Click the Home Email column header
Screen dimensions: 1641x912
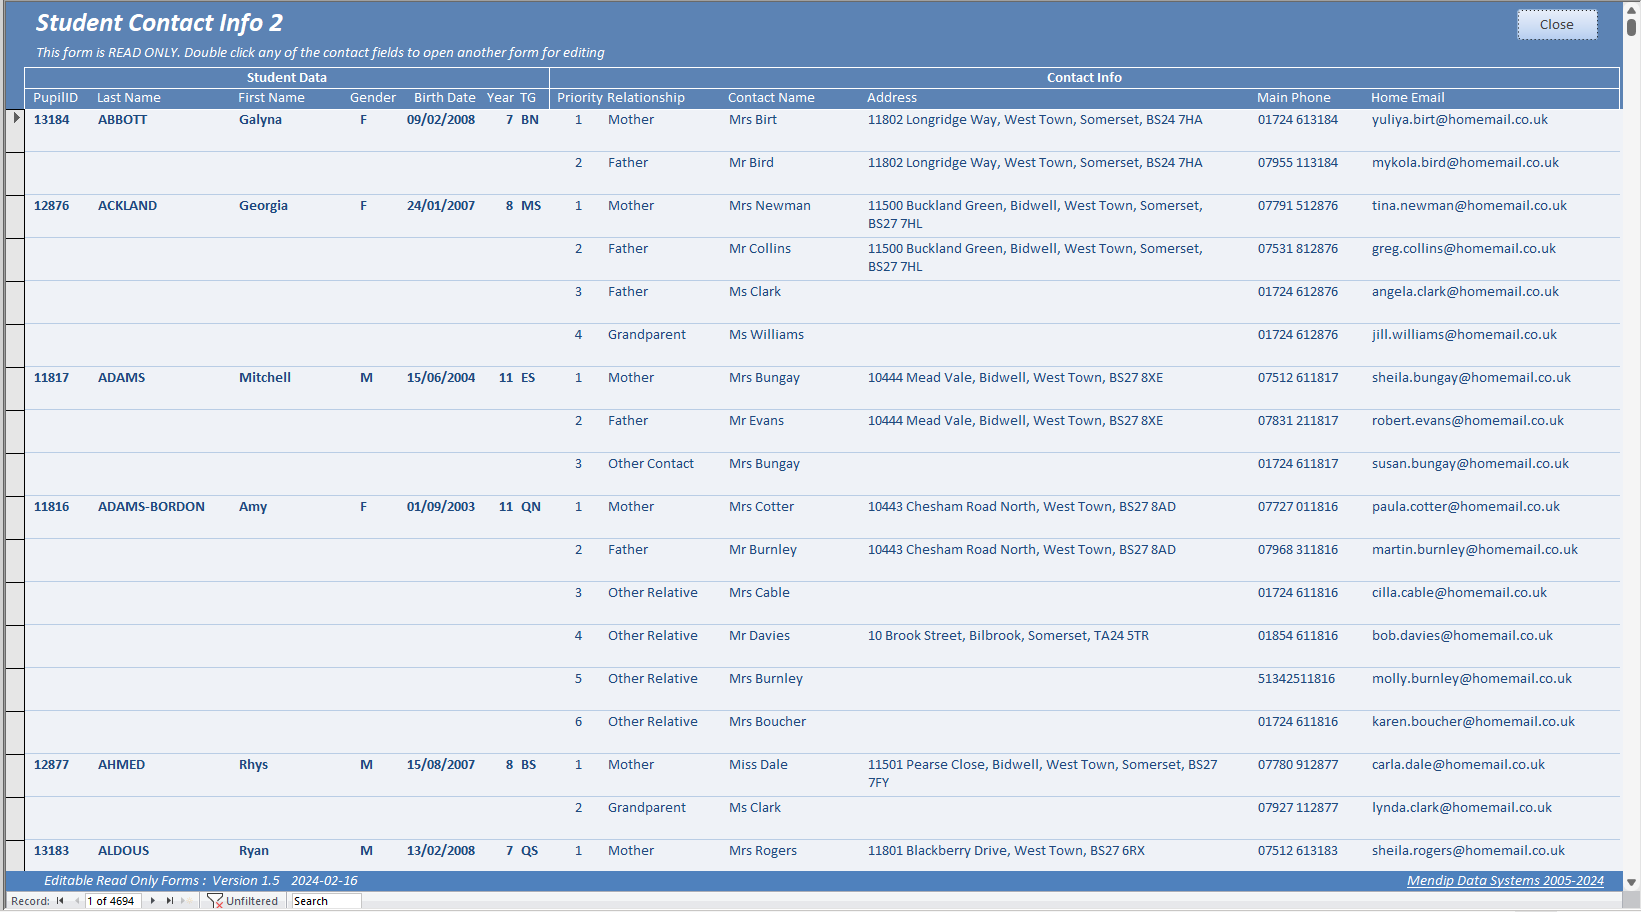(x=1408, y=98)
